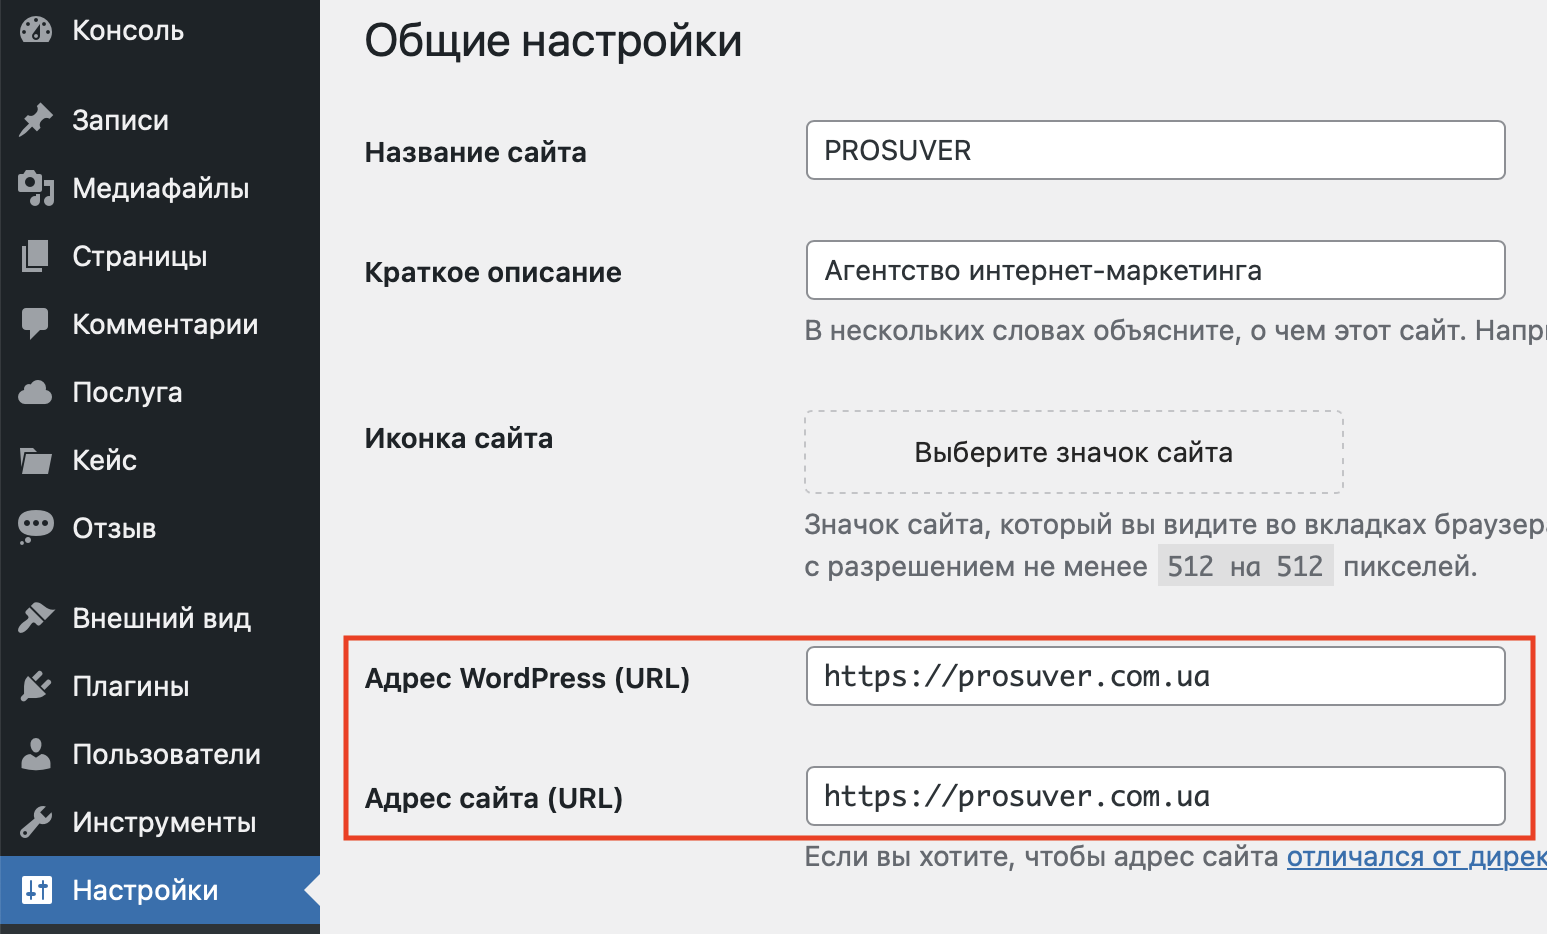Select the Плагины plugin icon
The image size is (1547, 934).
pos(35,685)
